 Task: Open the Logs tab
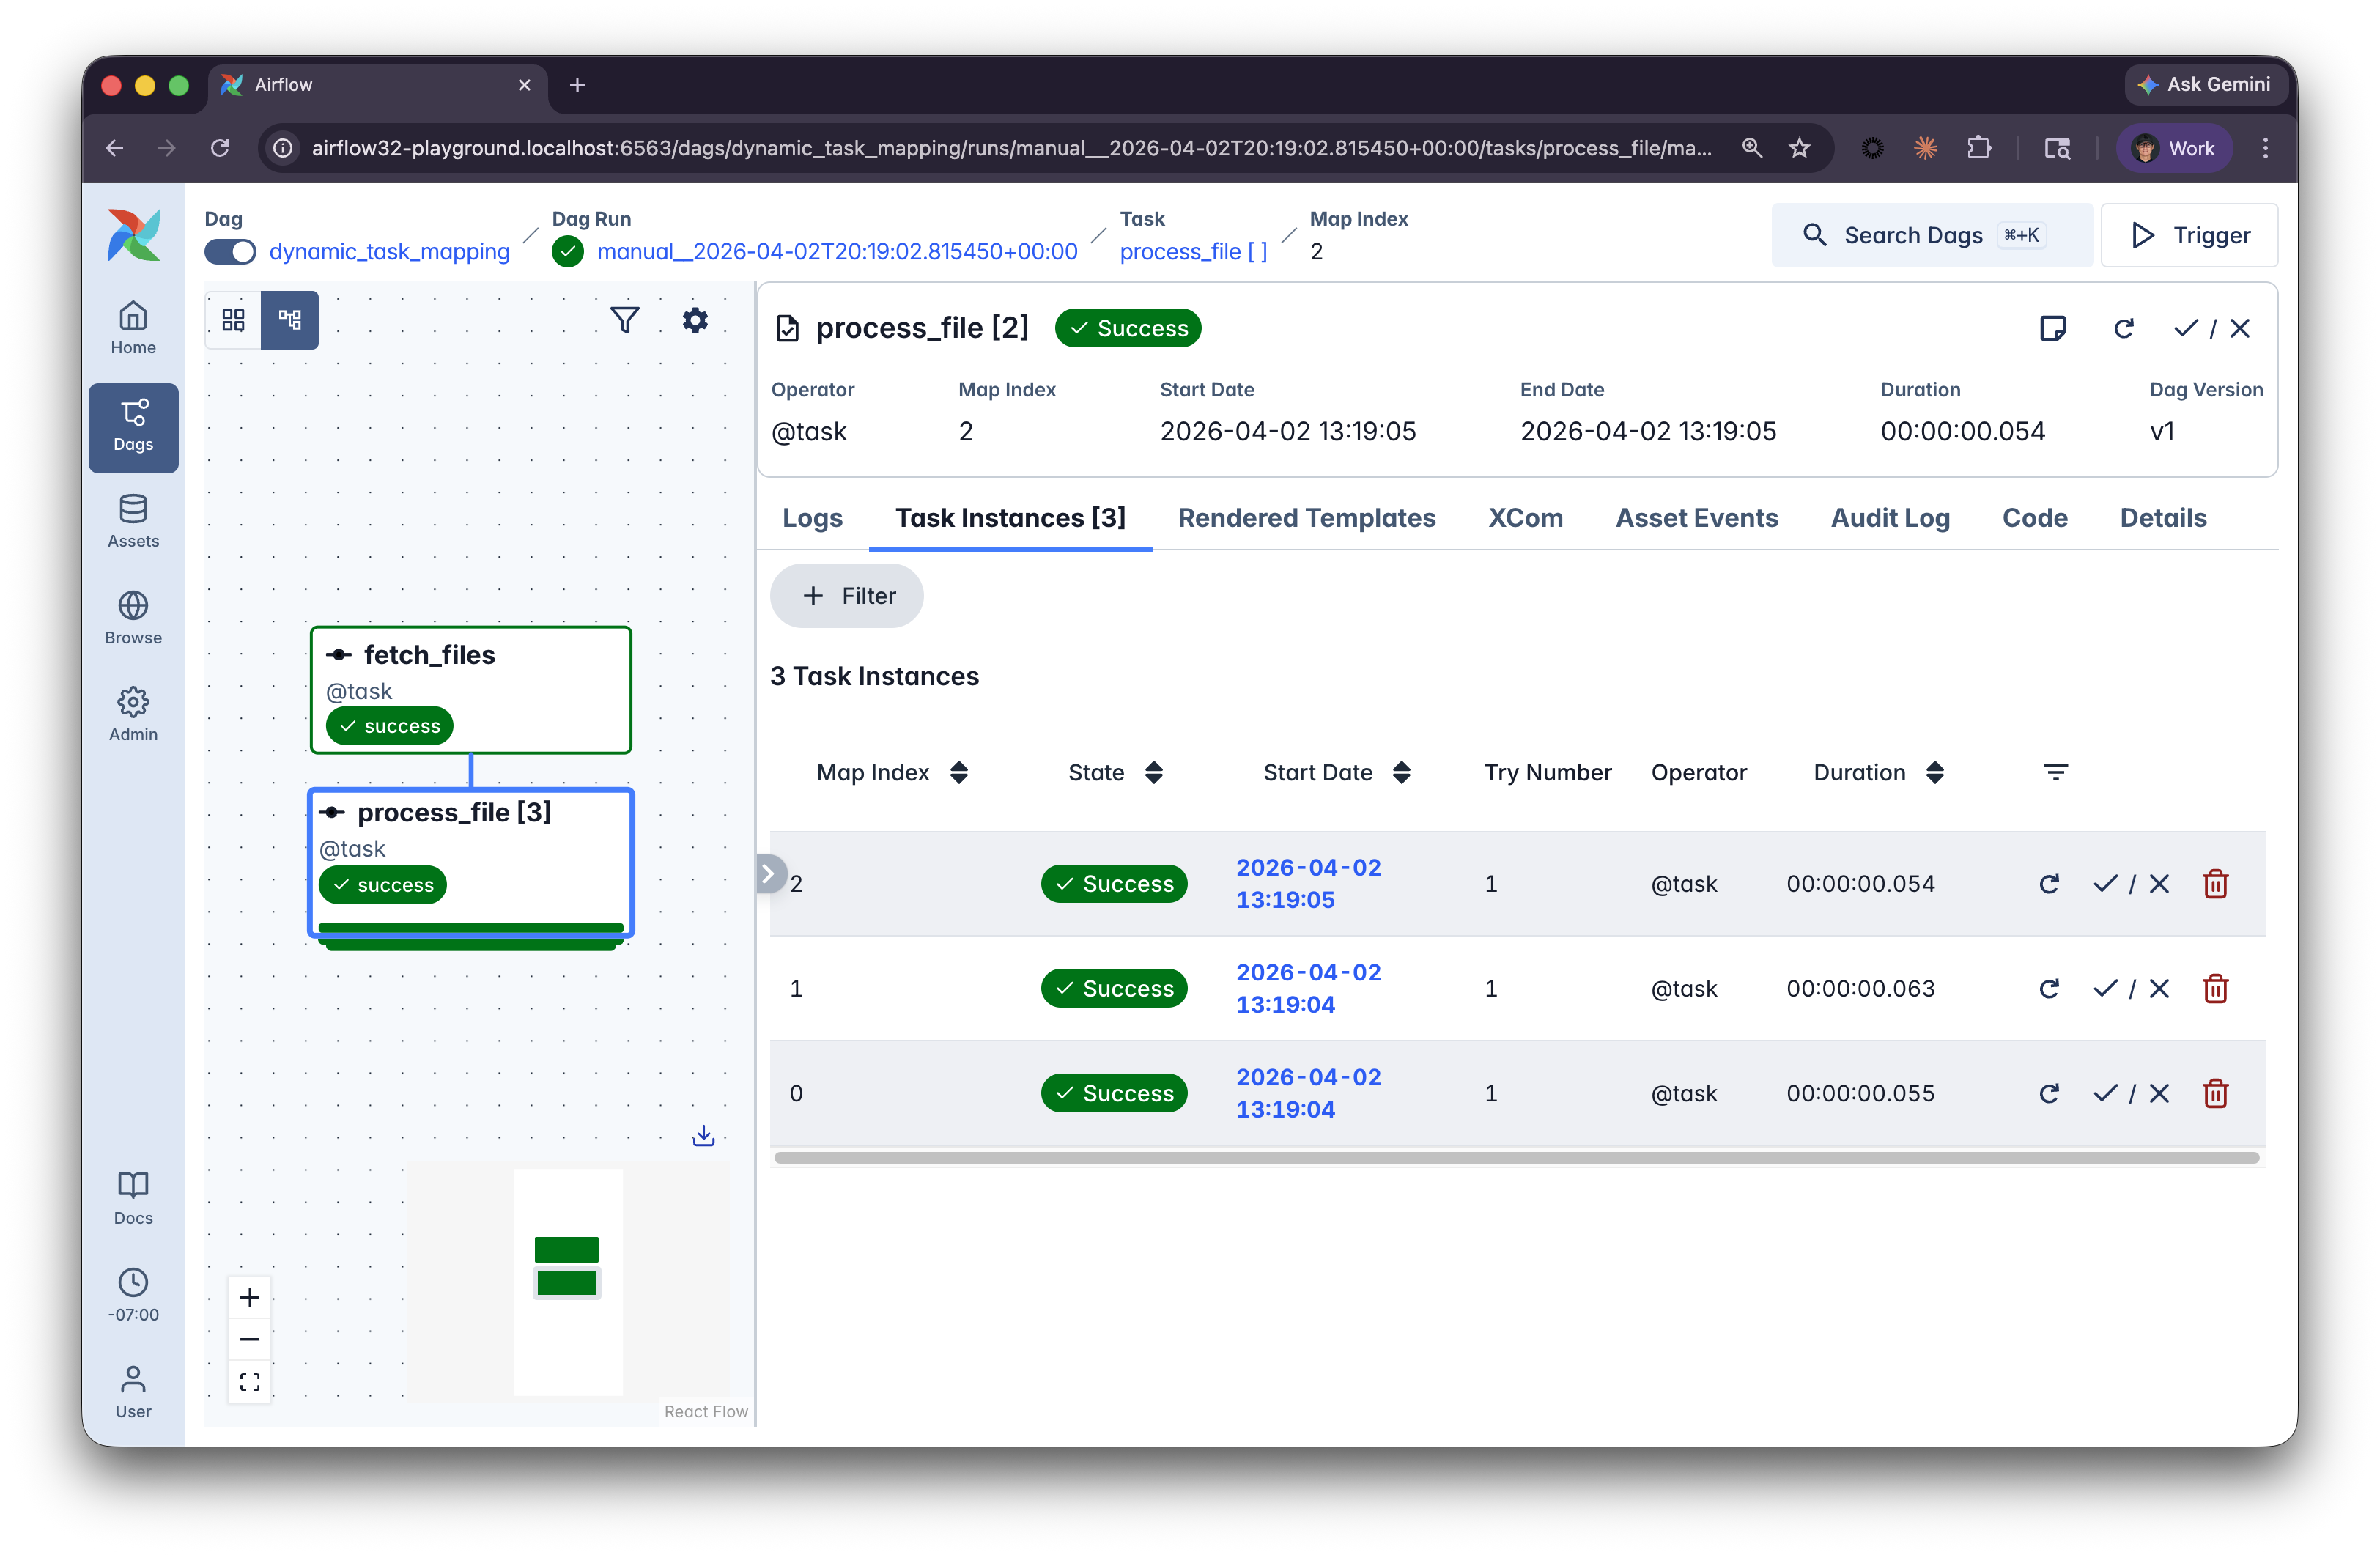(812, 518)
